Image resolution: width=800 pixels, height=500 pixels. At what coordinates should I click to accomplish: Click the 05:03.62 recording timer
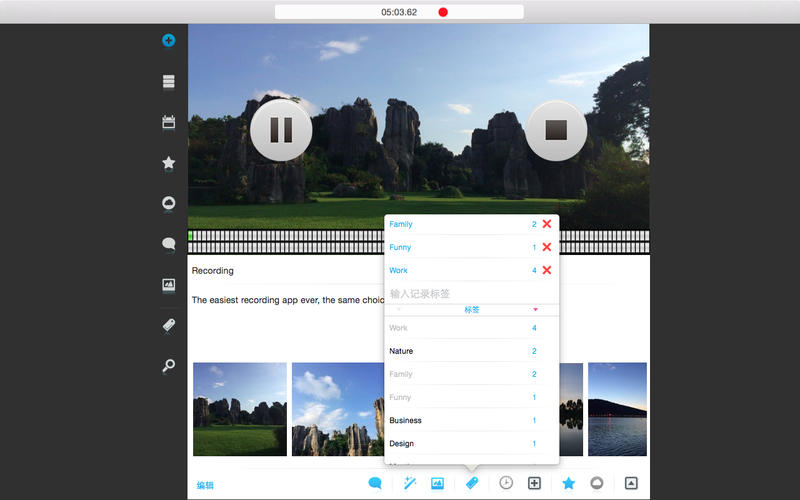[x=399, y=12]
